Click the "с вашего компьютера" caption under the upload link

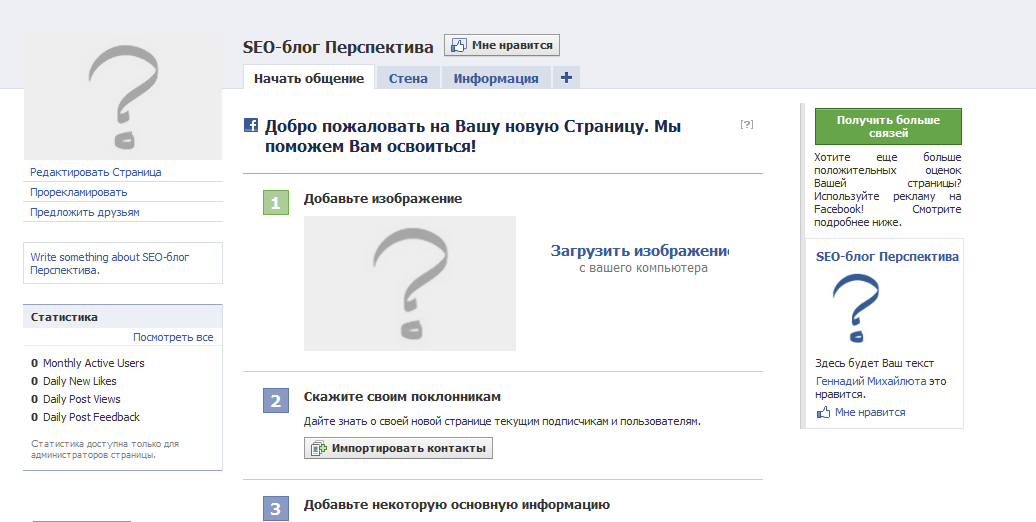(x=644, y=268)
